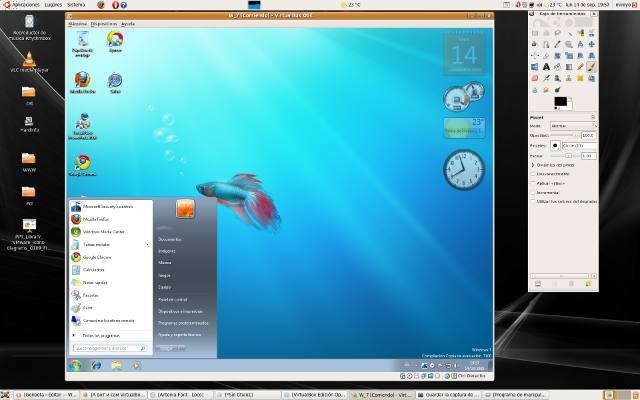Open Safari shortcut on the Windows desktop
This screenshot has width=640, height=400.
(115, 82)
